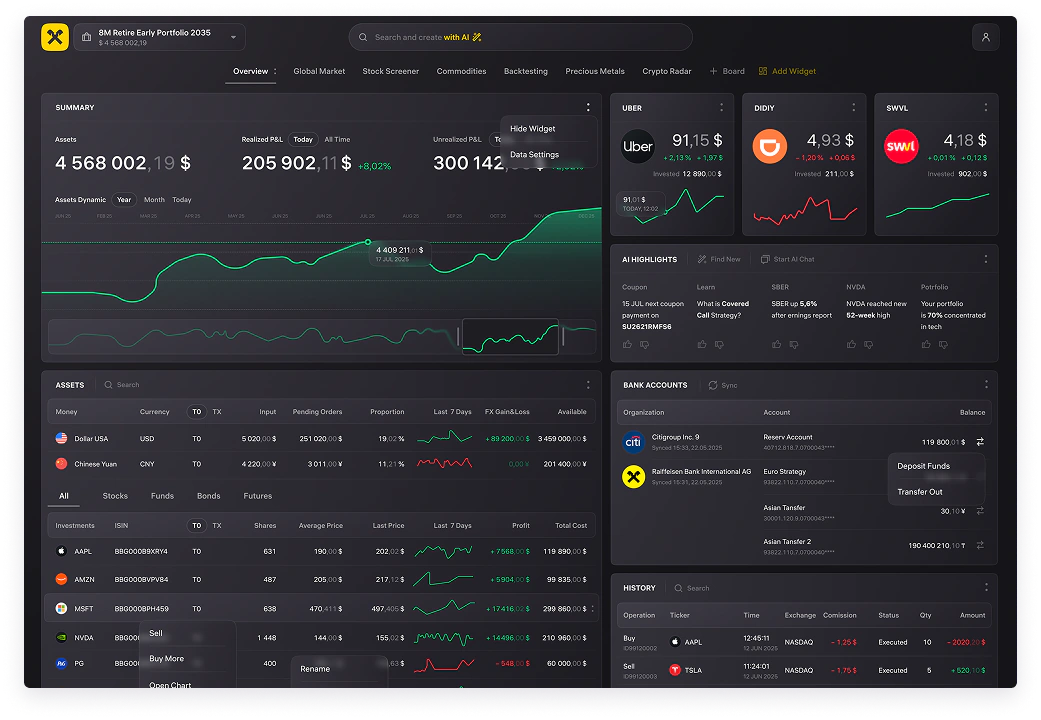Click the AI search bar
Viewport: 1041px width, 720px height.
[520, 37]
